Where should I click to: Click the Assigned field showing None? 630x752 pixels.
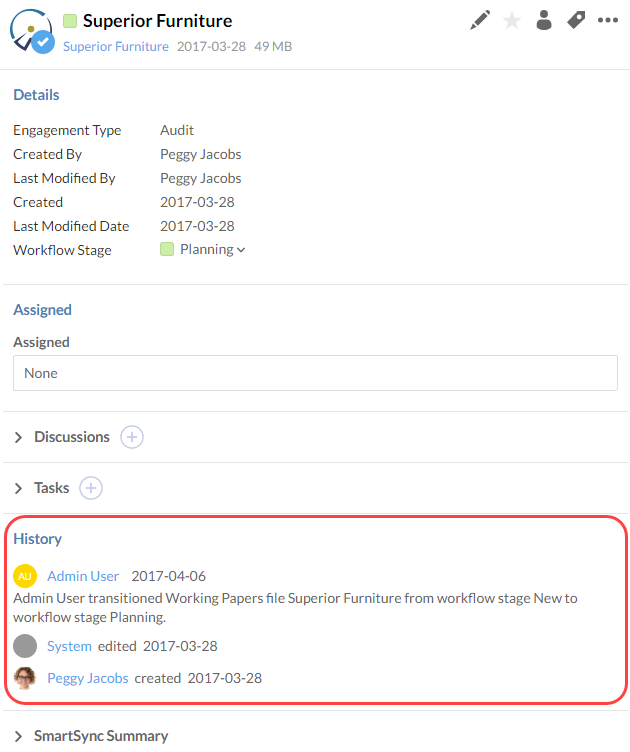[315, 373]
